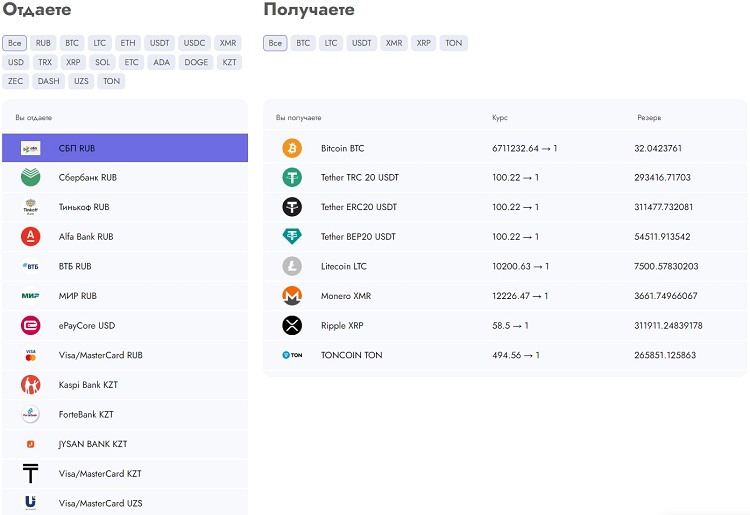Filter give currencies by DASH
The height and width of the screenshot is (515, 750).
(x=49, y=81)
